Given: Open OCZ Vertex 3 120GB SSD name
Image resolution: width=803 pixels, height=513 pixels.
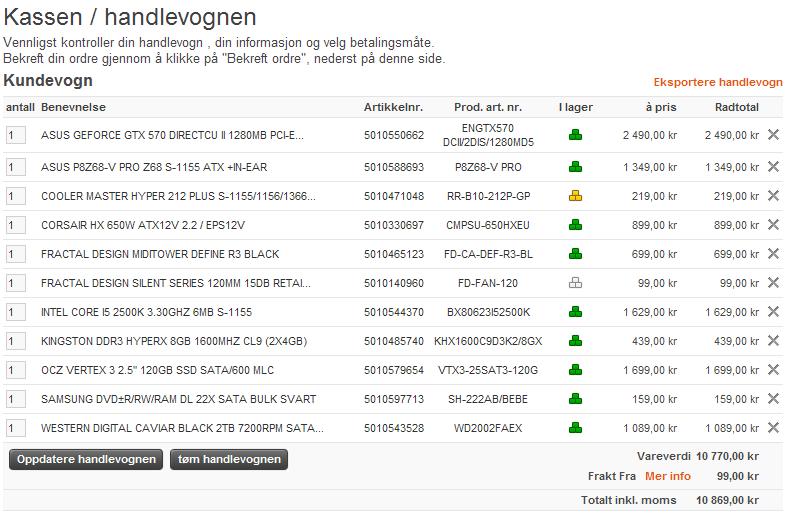Looking at the screenshot, I should click(157, 370).
